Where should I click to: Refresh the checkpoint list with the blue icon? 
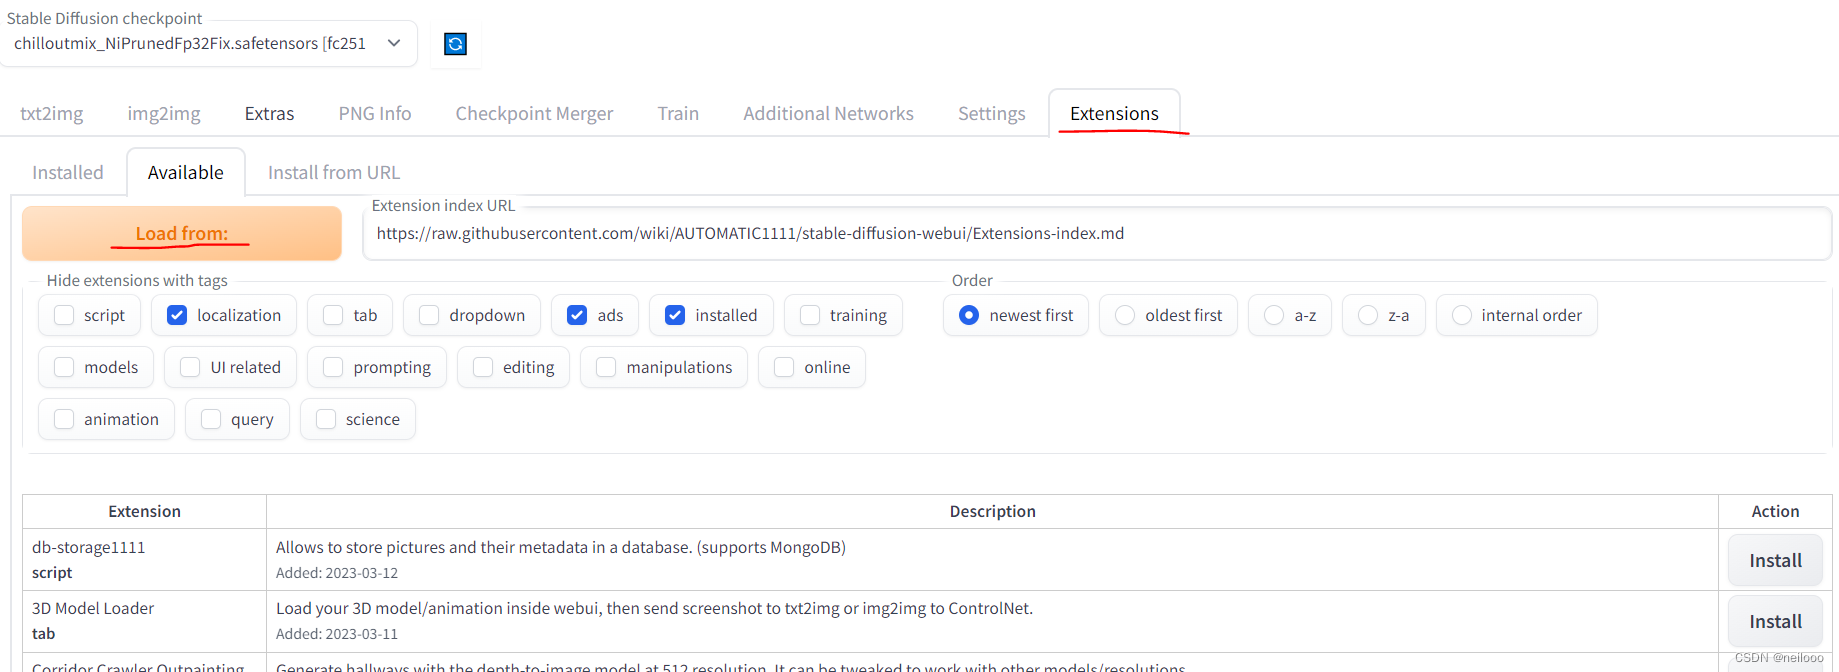coord(455,44)
